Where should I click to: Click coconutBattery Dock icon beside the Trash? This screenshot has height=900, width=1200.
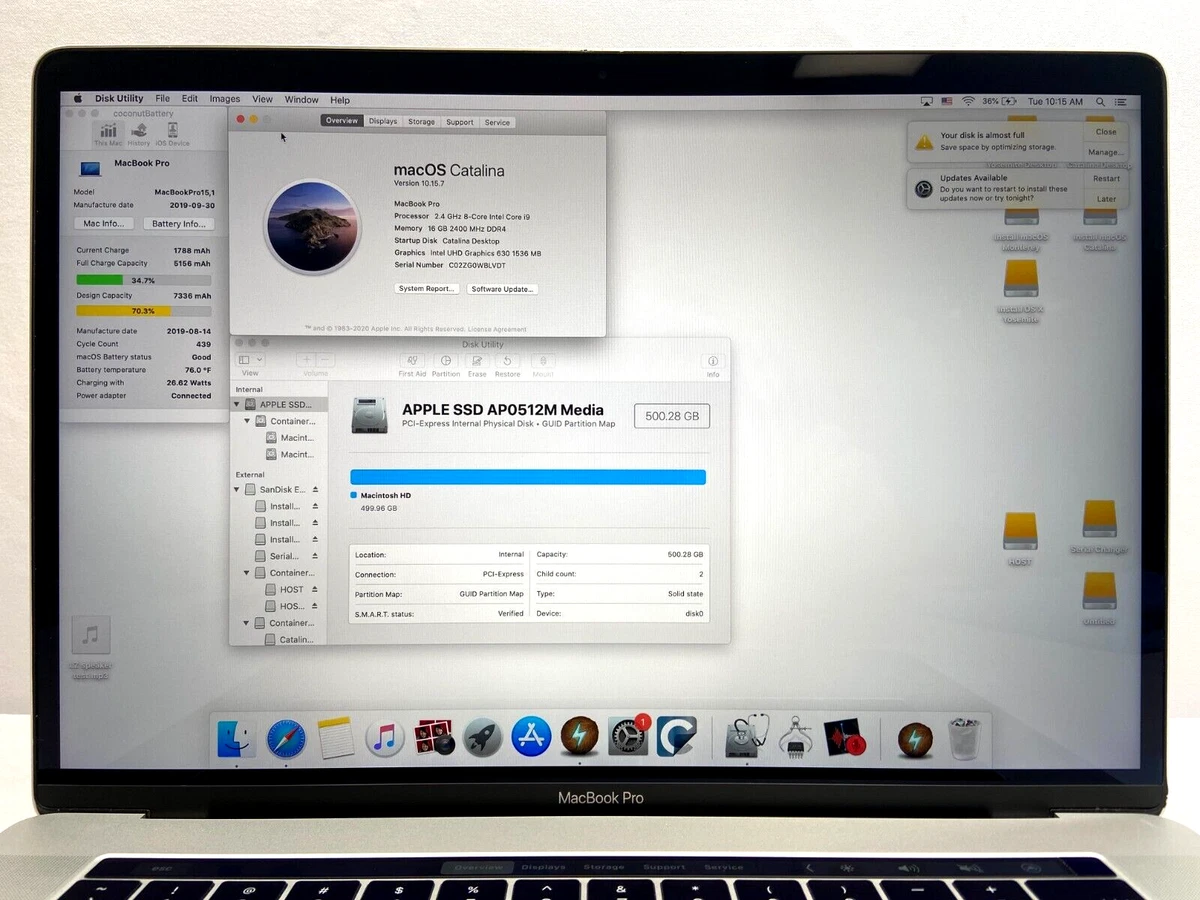point(915,739)
